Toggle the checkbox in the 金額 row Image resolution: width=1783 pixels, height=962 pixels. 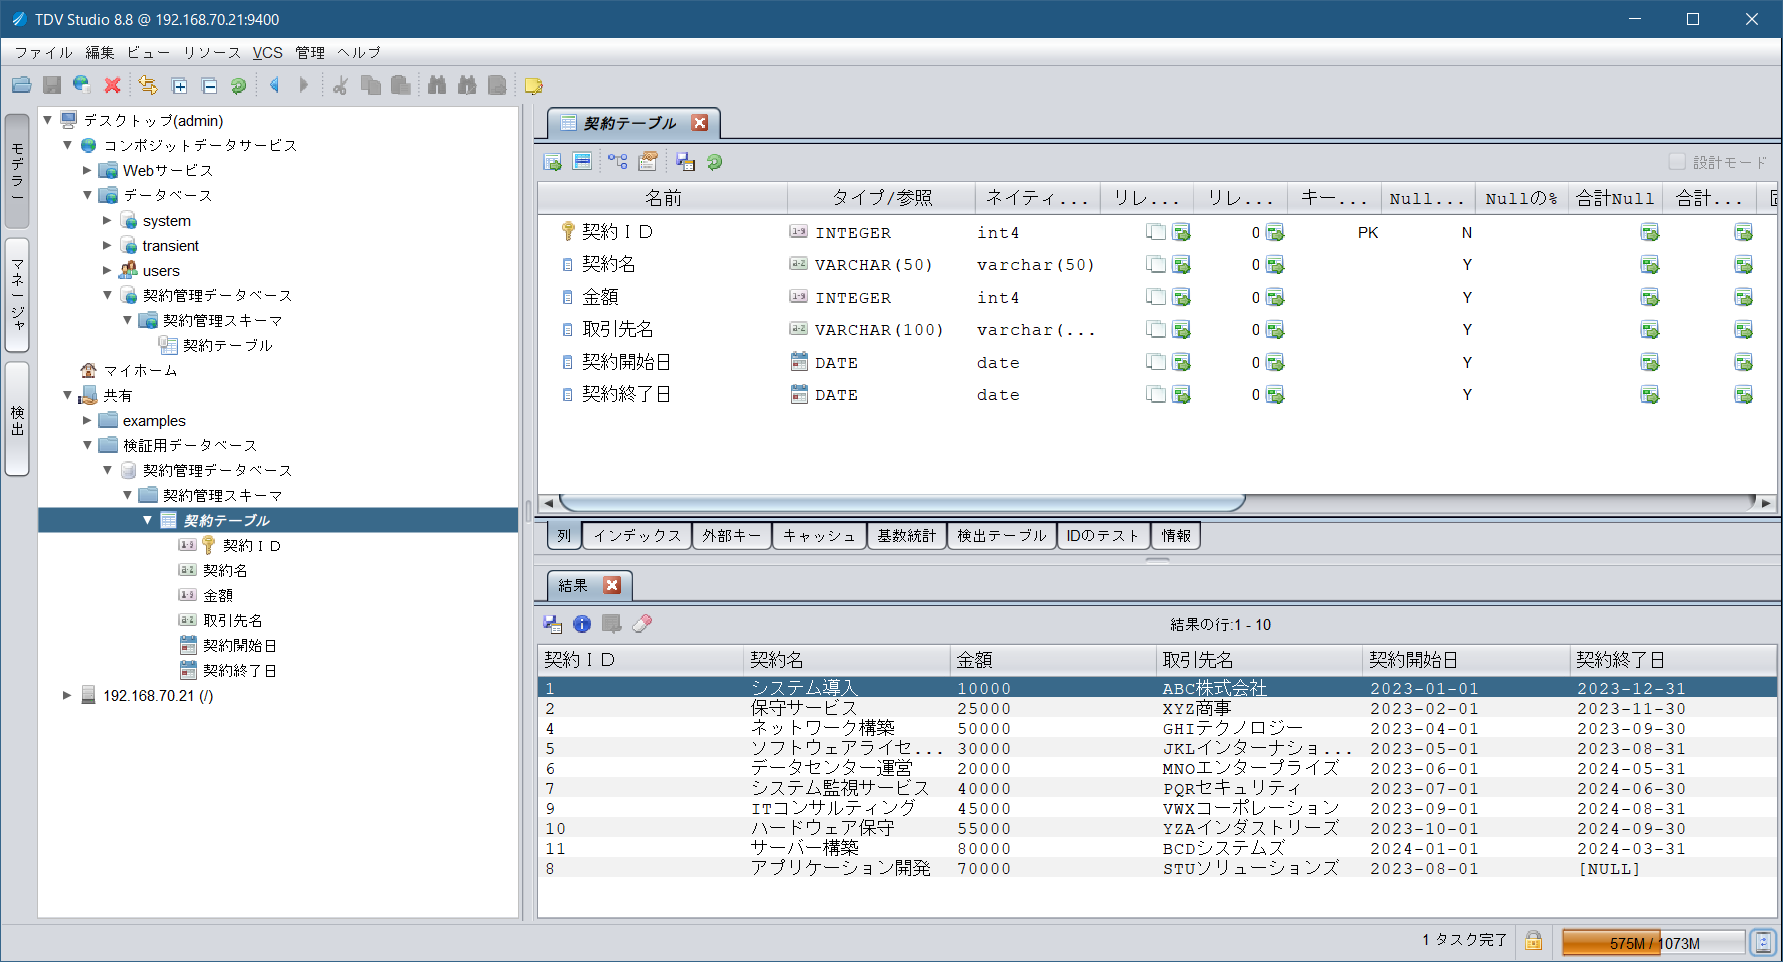[x=1156, y=297]
